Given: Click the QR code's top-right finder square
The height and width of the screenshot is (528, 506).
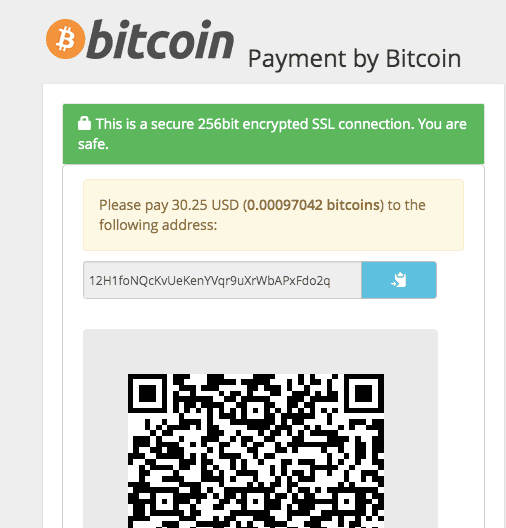Looking at the screenshot, I should click(x=364, y=393).
